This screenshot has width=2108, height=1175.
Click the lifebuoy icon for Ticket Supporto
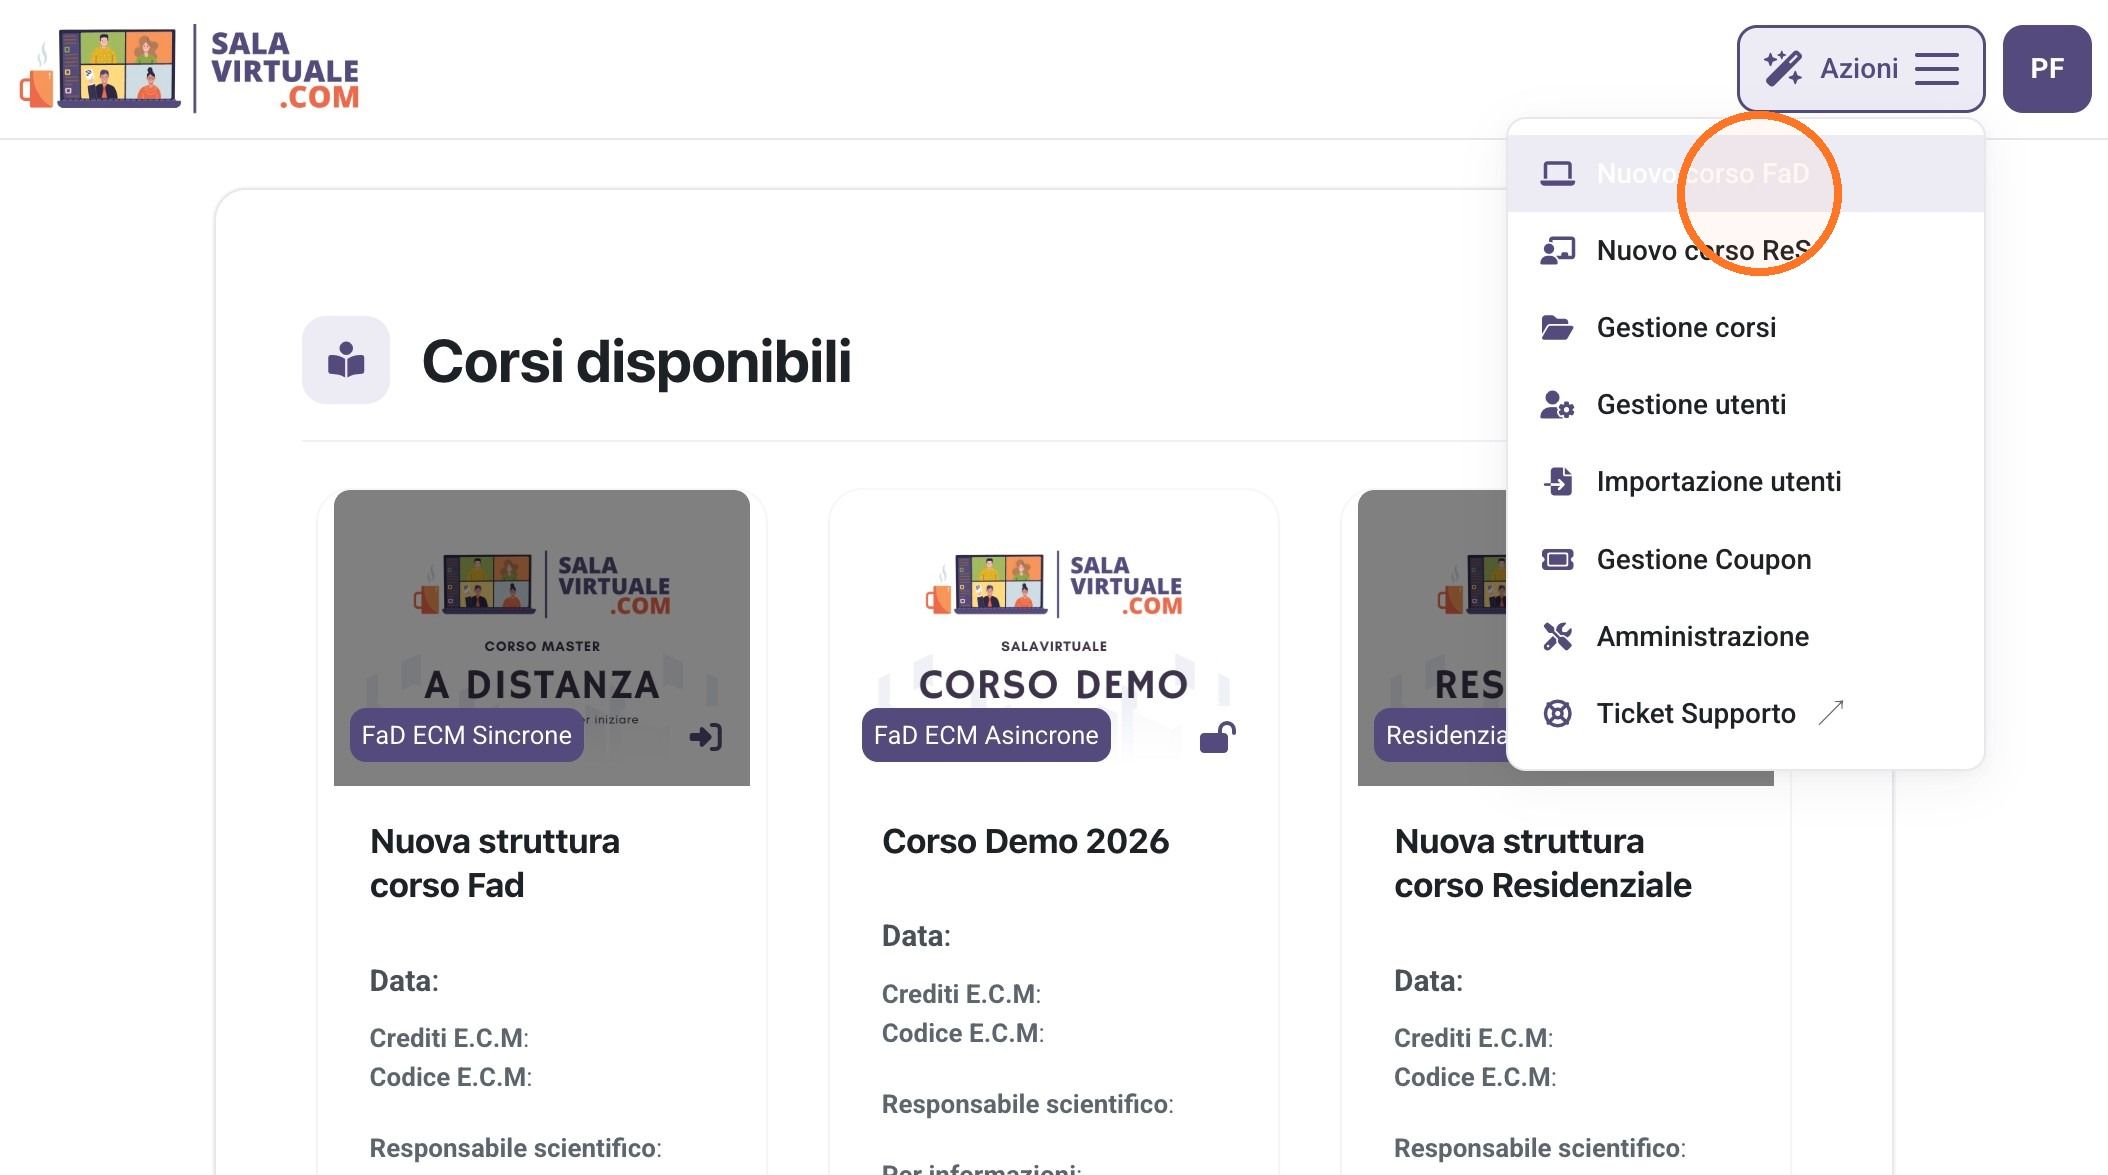coord(1557,713)
